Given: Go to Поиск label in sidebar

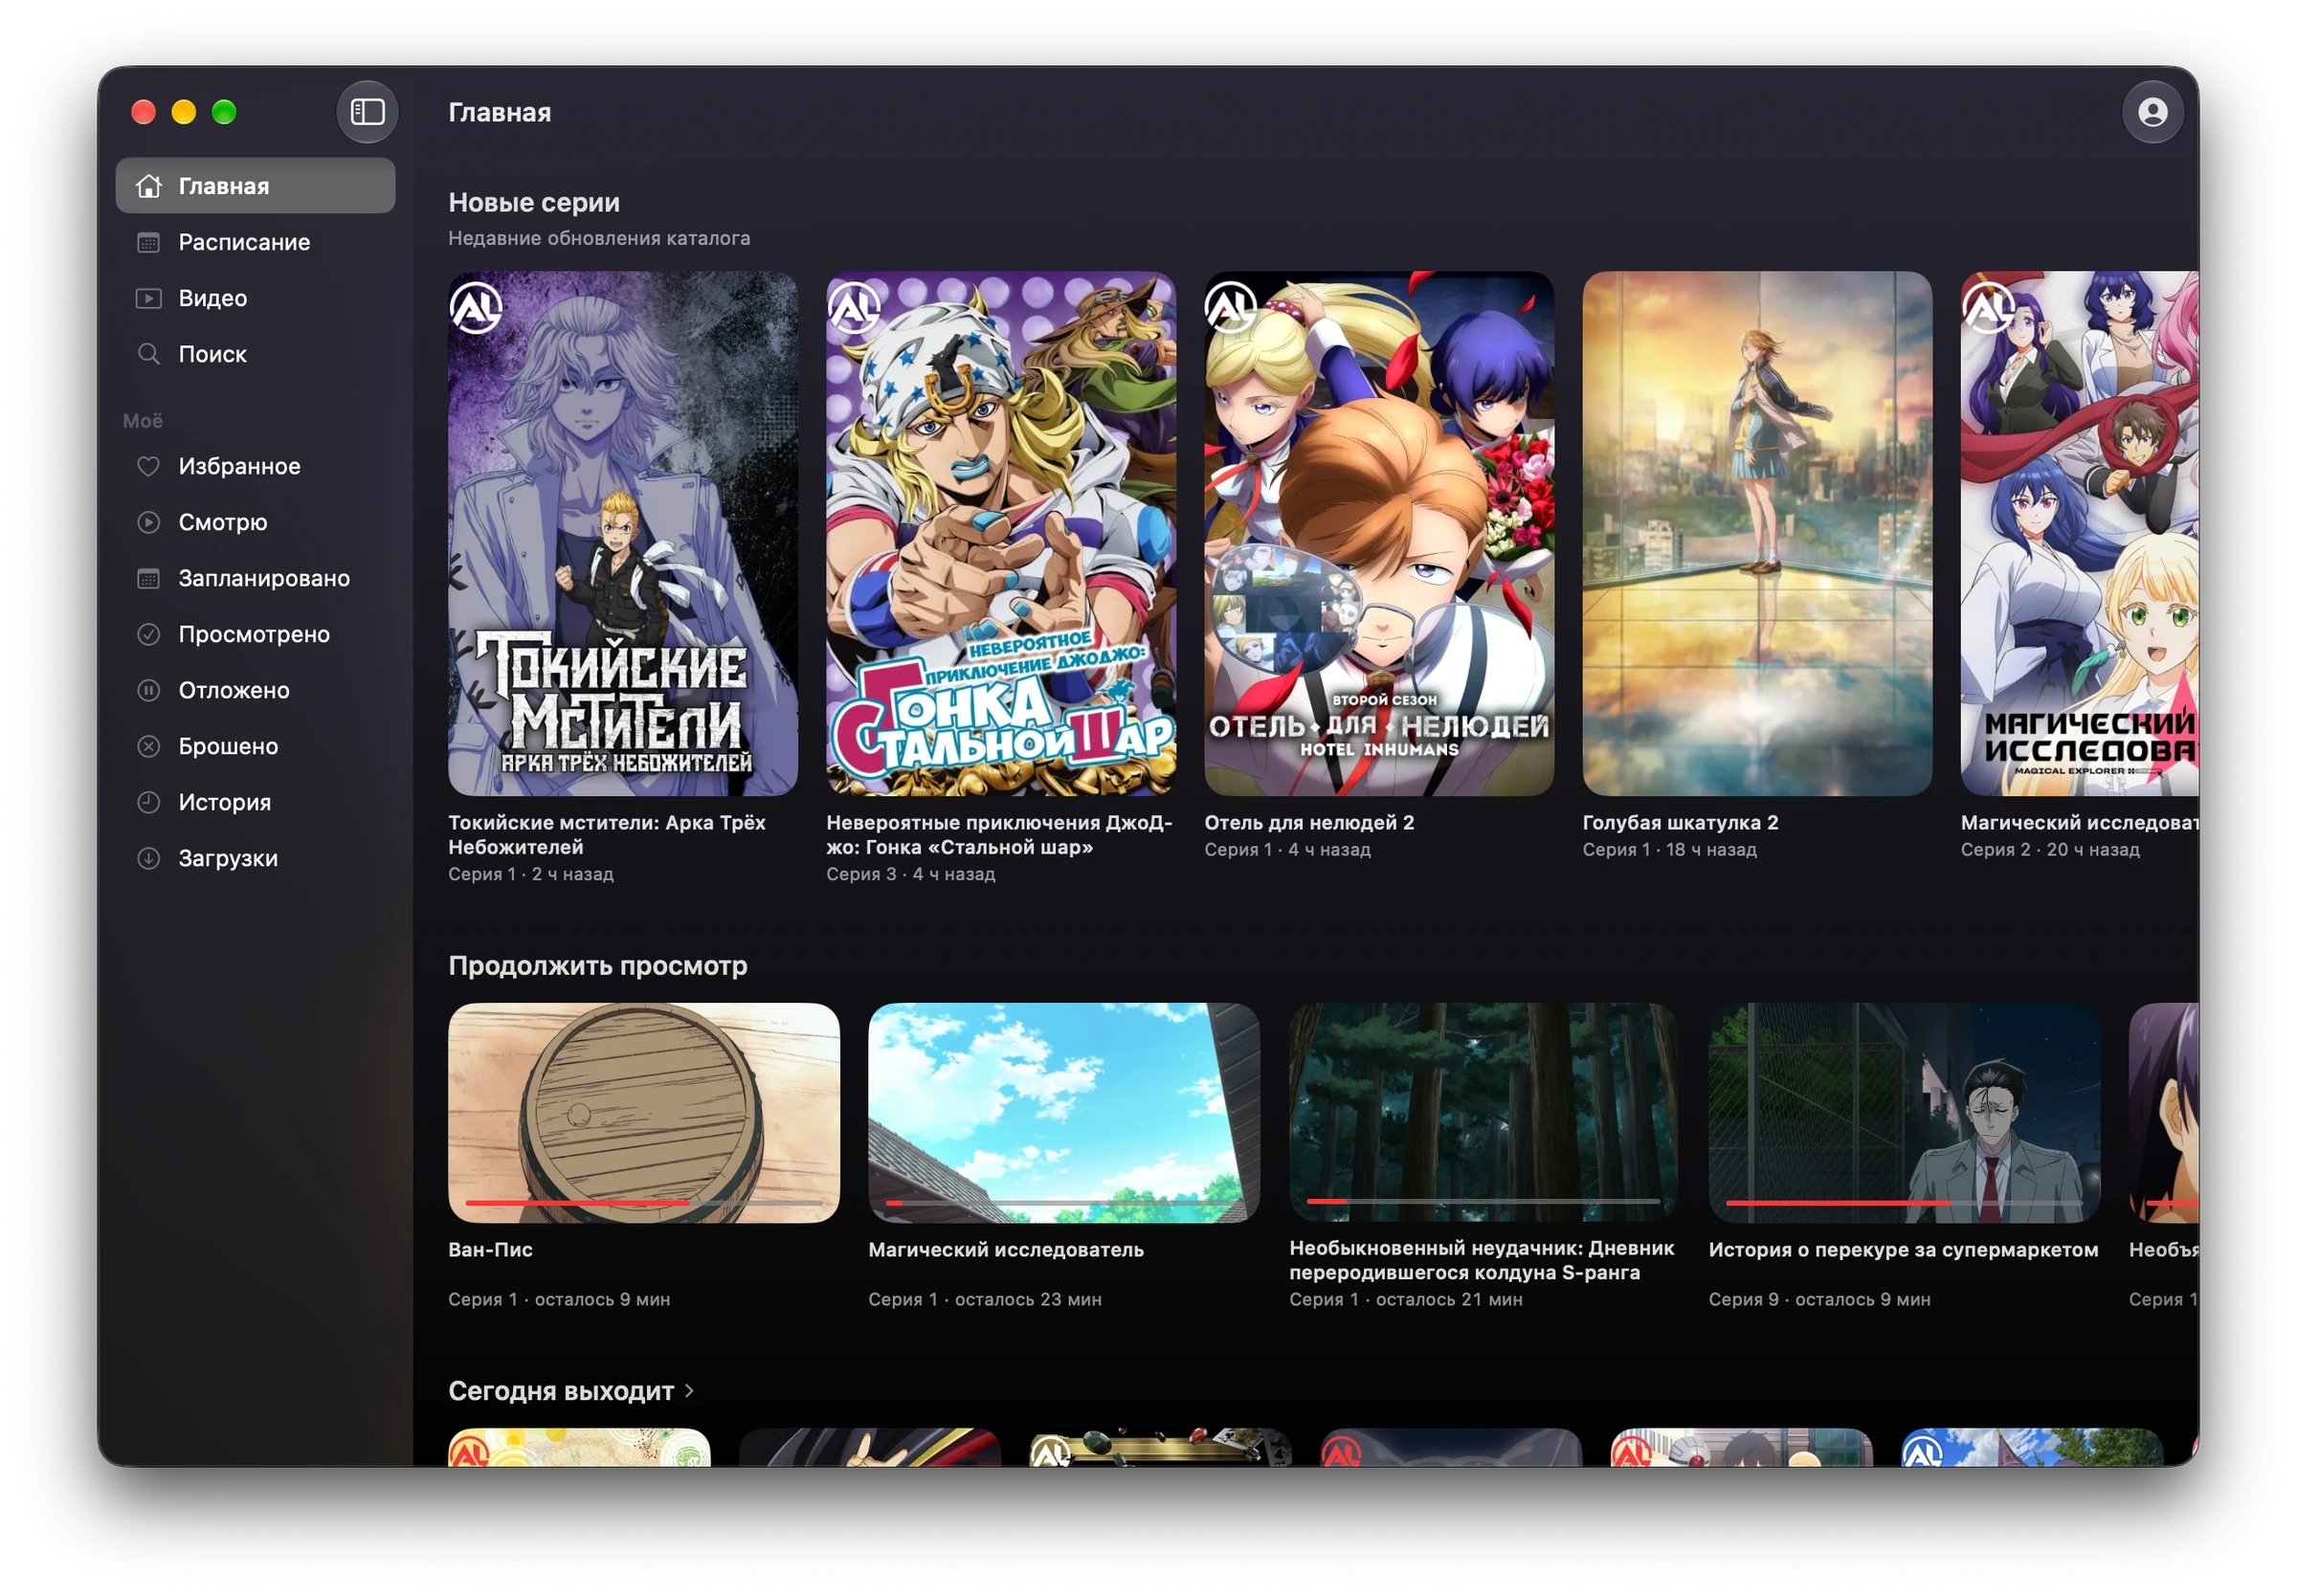Looking at the screenshot, I should point(212,354).
